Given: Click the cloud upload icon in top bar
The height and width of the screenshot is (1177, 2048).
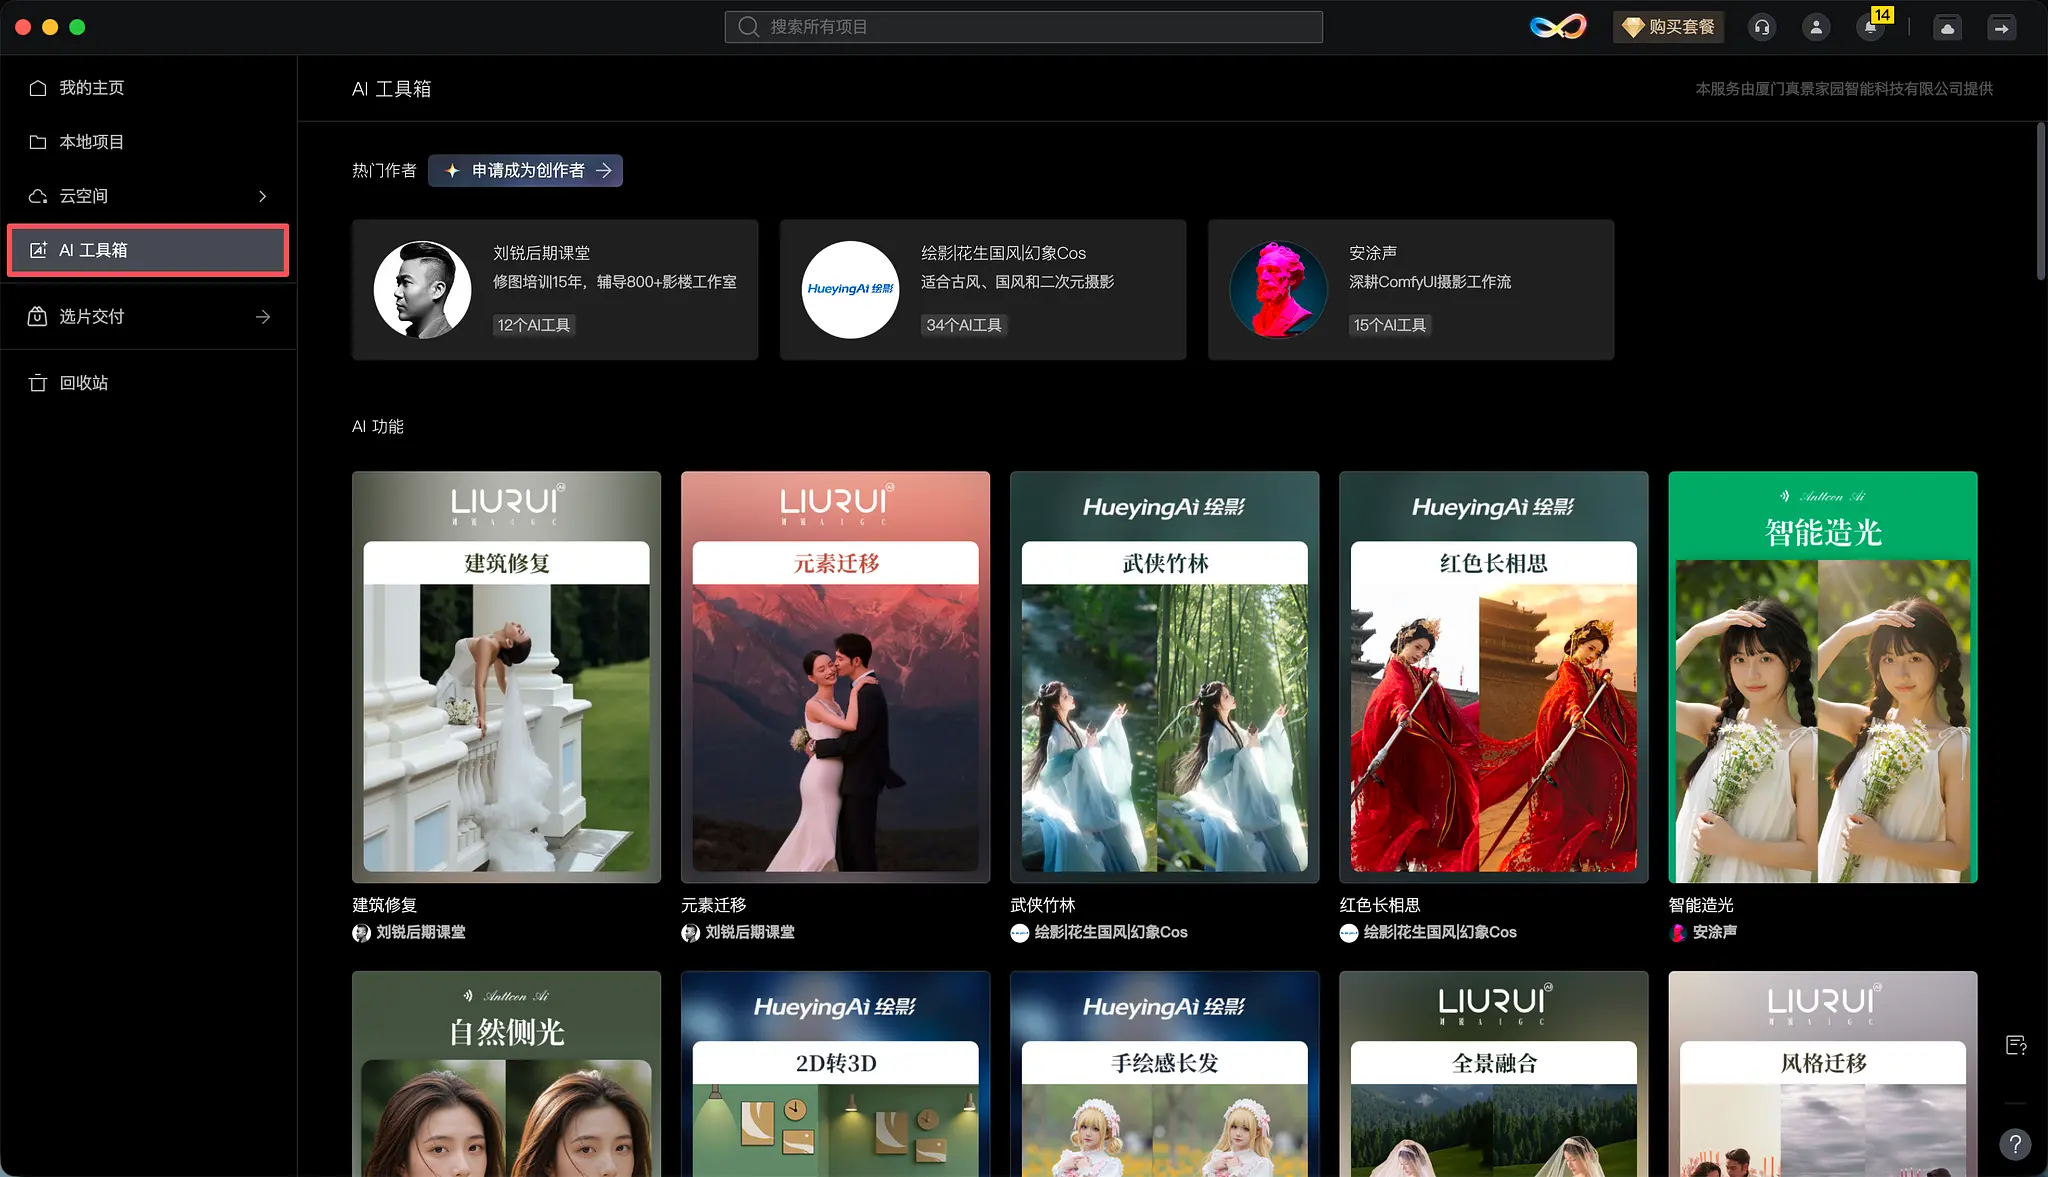Looking at the screenshot, I should click(1947, 28).
